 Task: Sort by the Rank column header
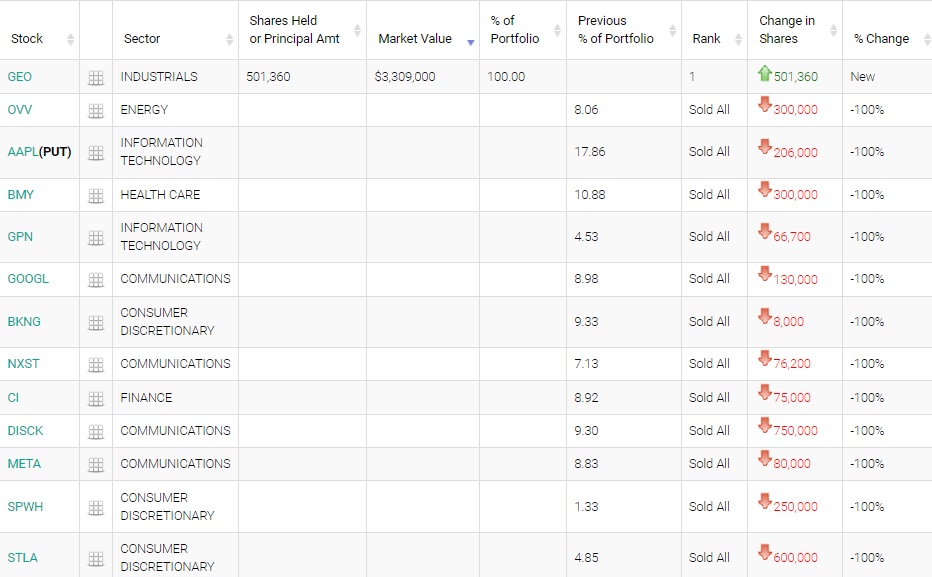pos(706,39)
